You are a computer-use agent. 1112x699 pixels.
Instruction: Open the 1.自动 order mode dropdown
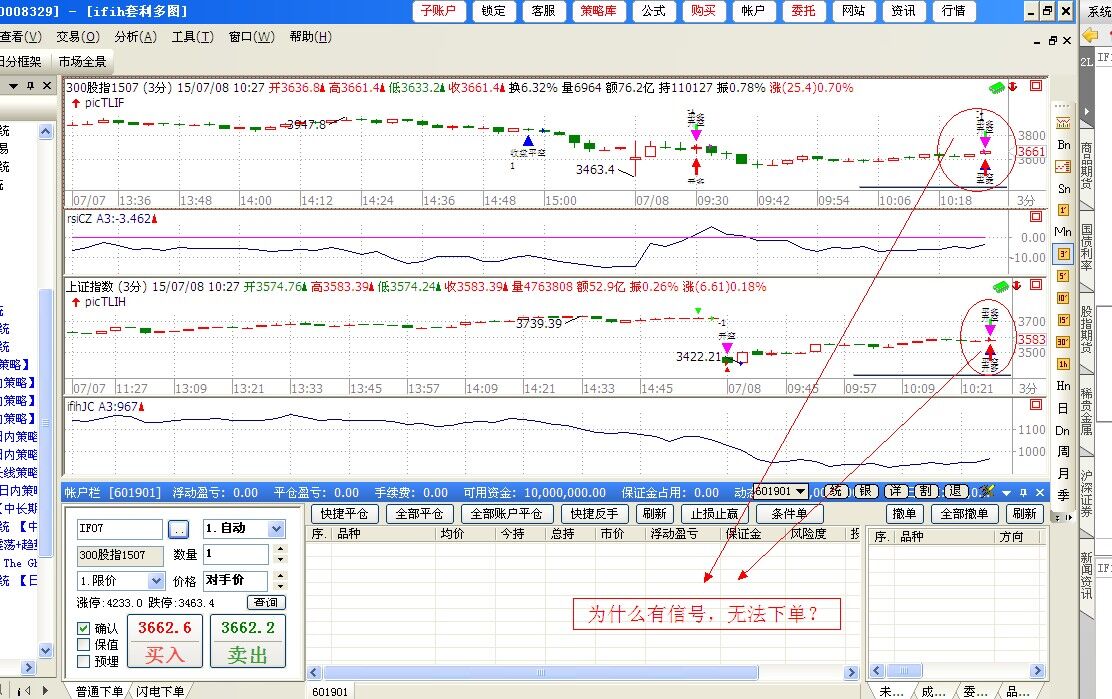[276, 529]
